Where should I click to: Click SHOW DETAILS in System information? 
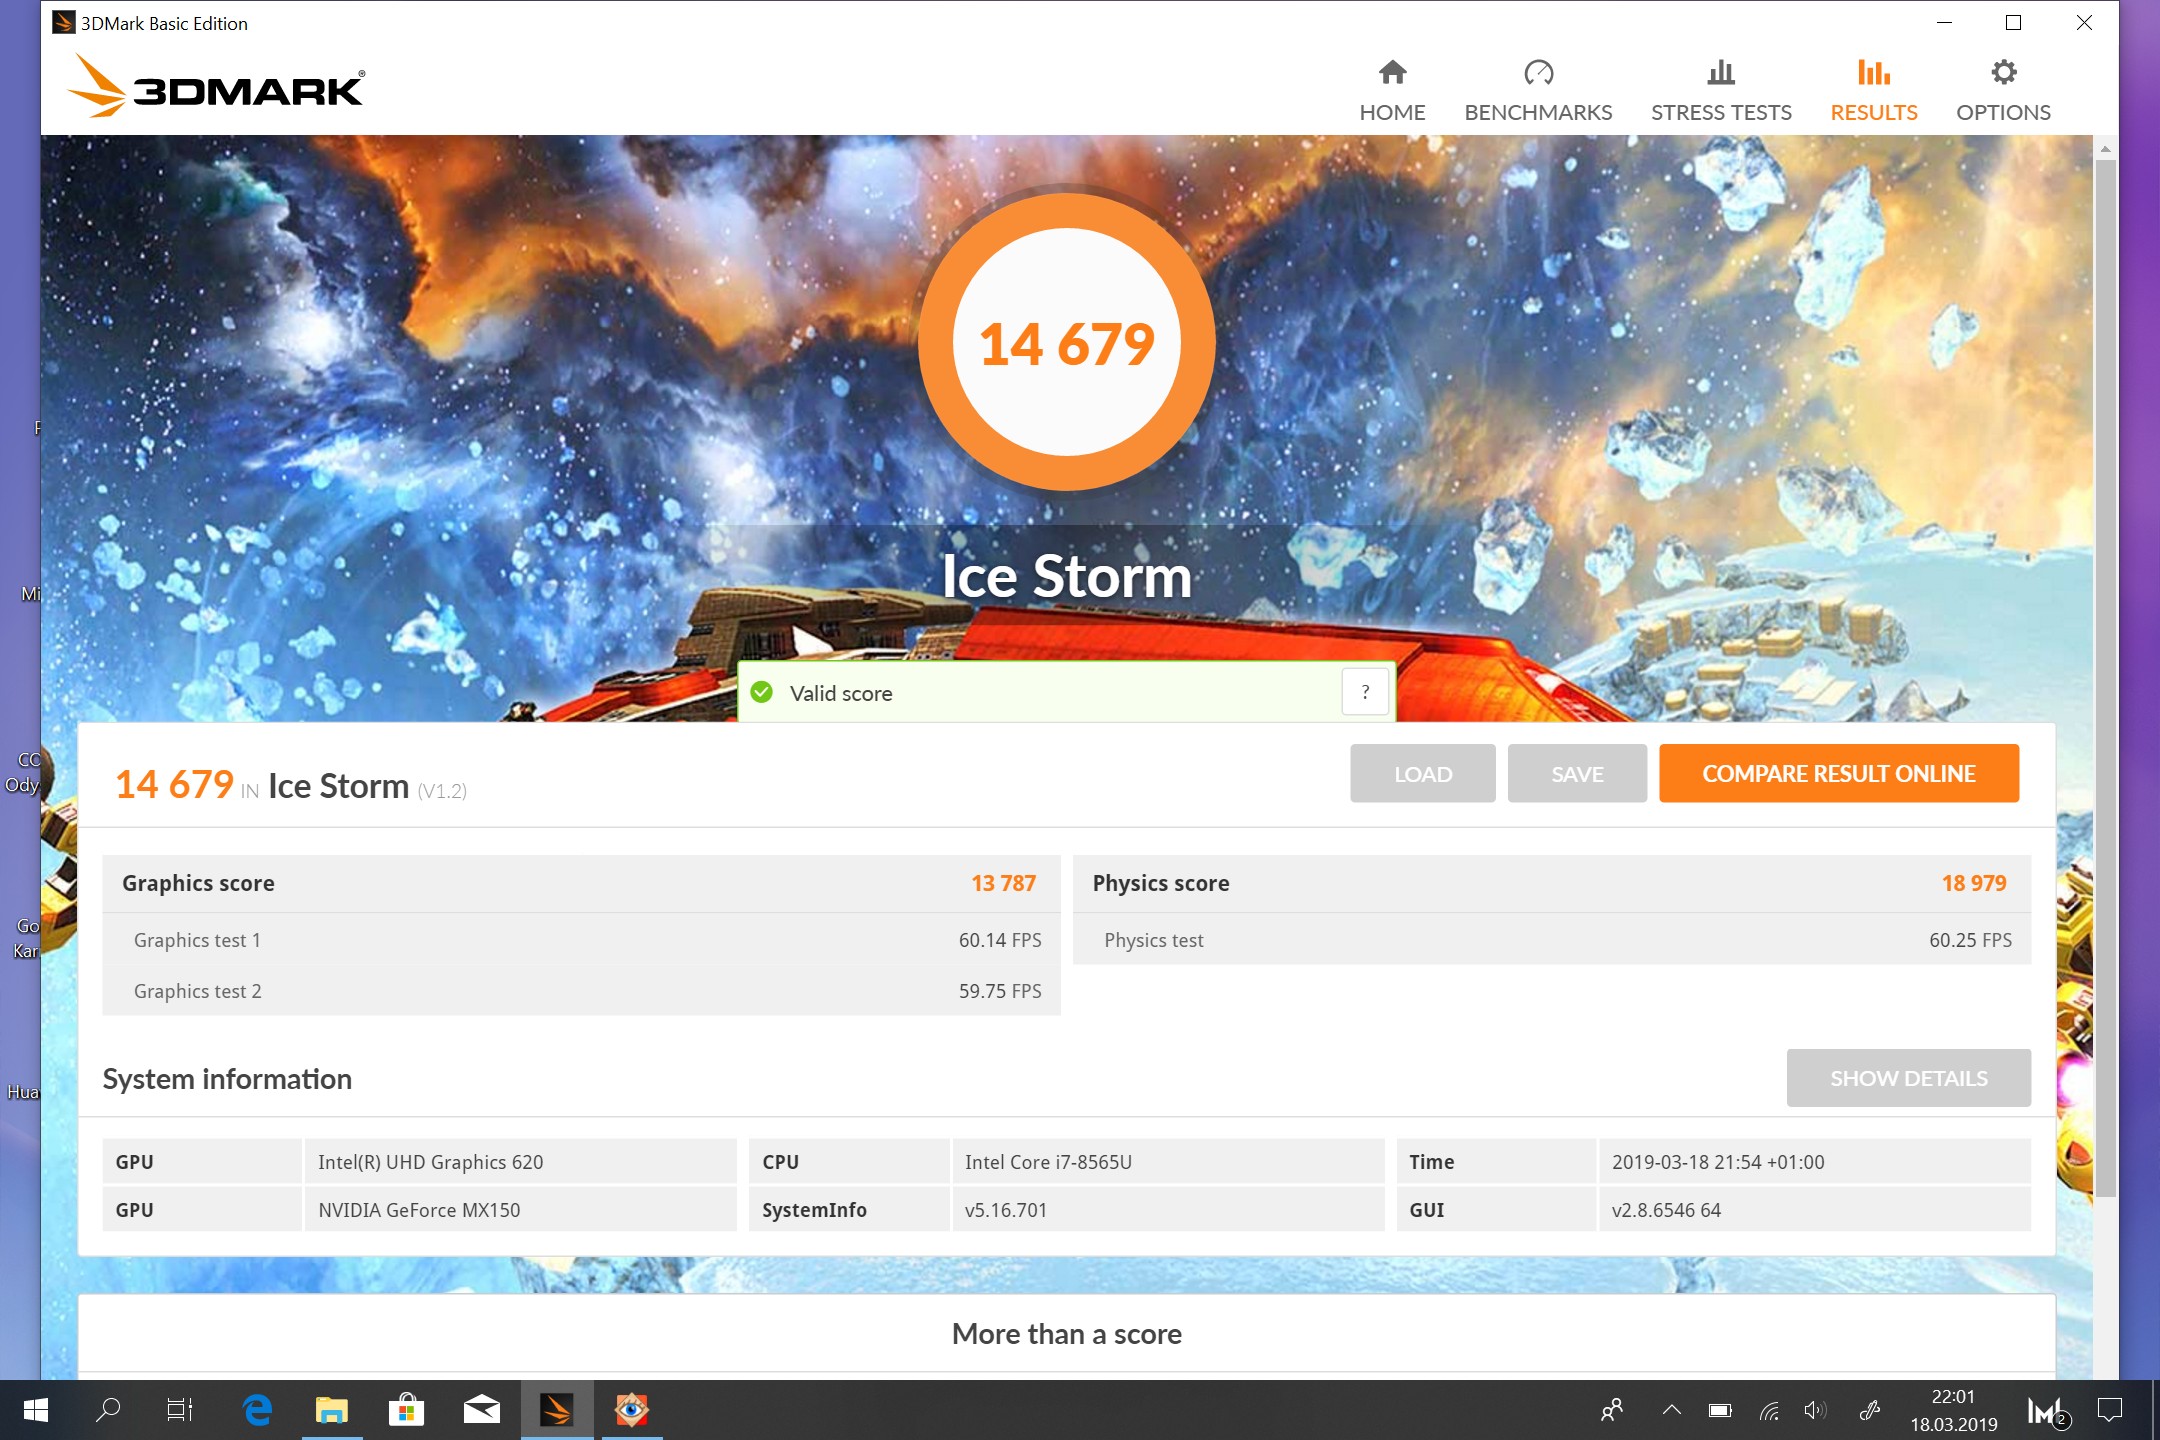pyautogui.click(x=1908, y=1078)
